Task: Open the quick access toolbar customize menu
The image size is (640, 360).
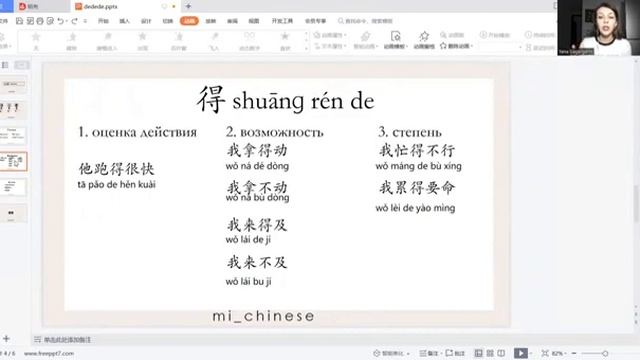Action: (x=85, y=21)
